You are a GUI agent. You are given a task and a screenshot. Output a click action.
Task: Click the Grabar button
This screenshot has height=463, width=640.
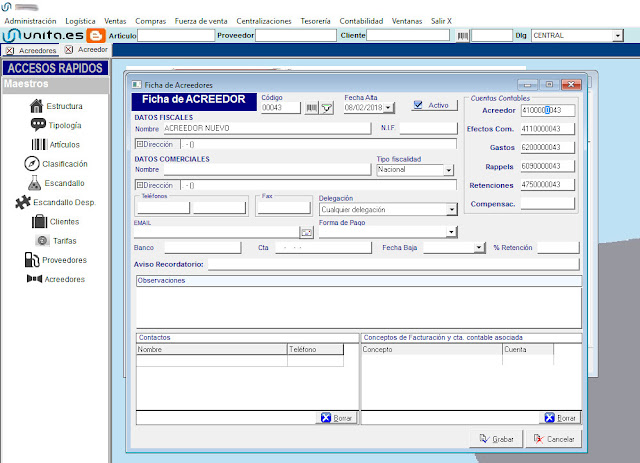pos(496,438)
